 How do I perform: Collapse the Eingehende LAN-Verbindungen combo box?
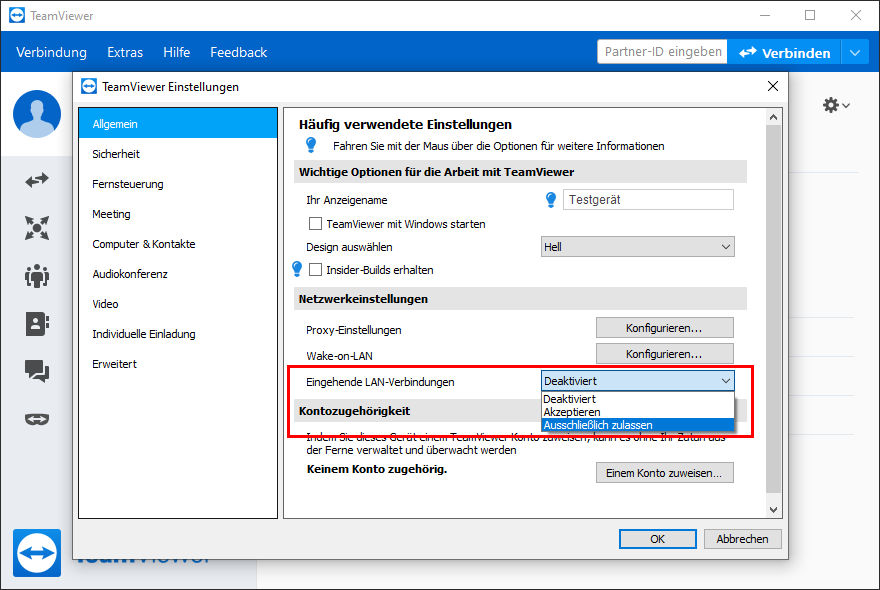coord(638,381)
